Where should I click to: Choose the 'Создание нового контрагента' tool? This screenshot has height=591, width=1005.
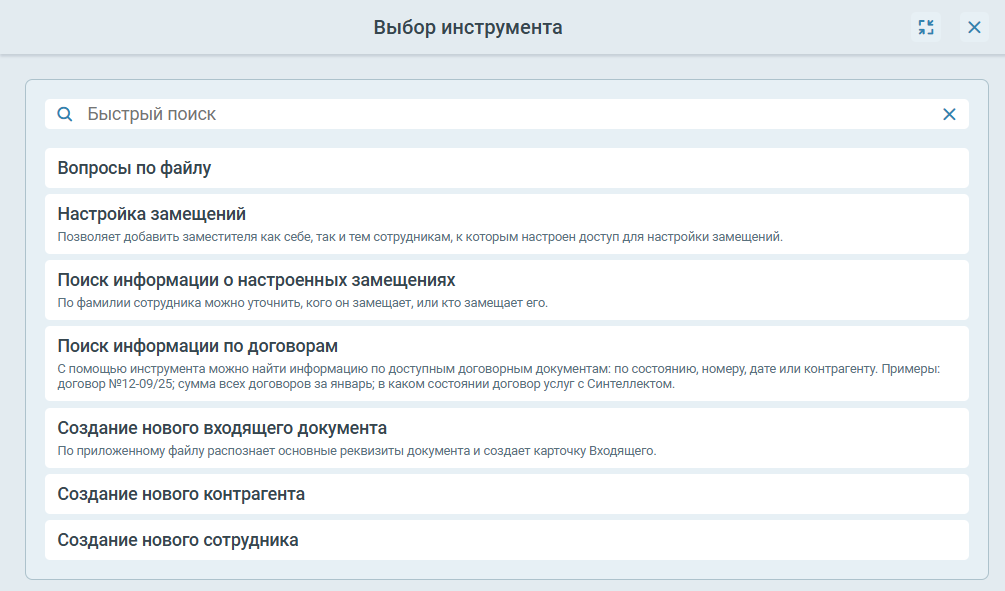(181, 494)
